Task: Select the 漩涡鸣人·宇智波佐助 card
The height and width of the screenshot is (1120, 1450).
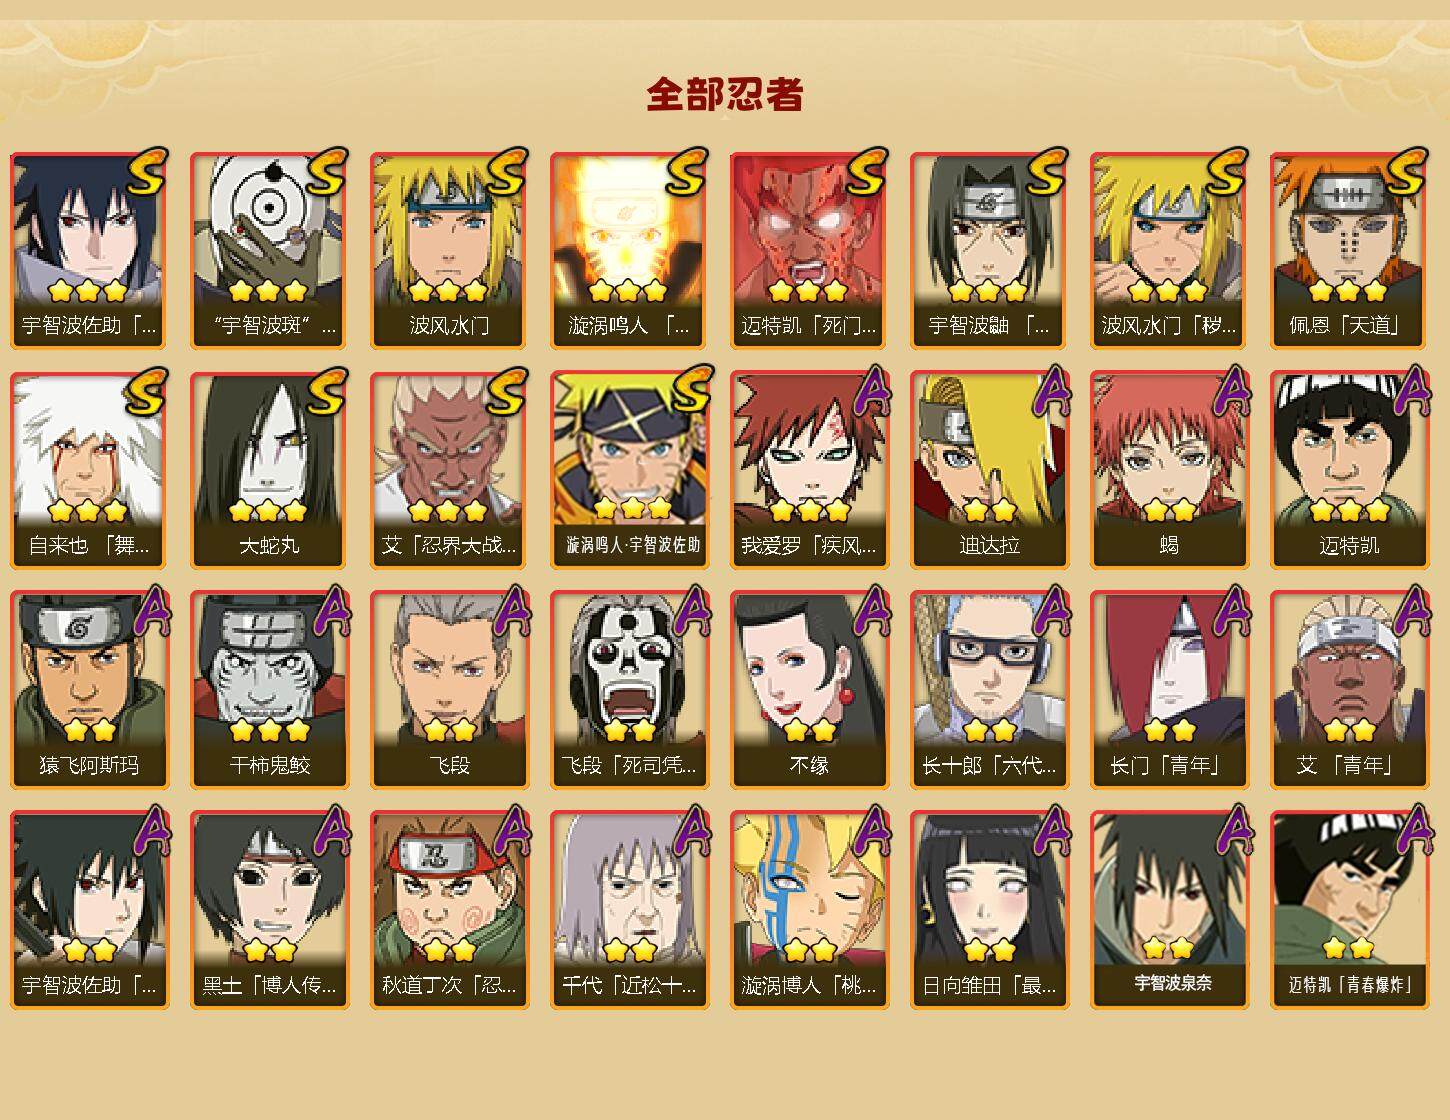Action: pos(628,470)
